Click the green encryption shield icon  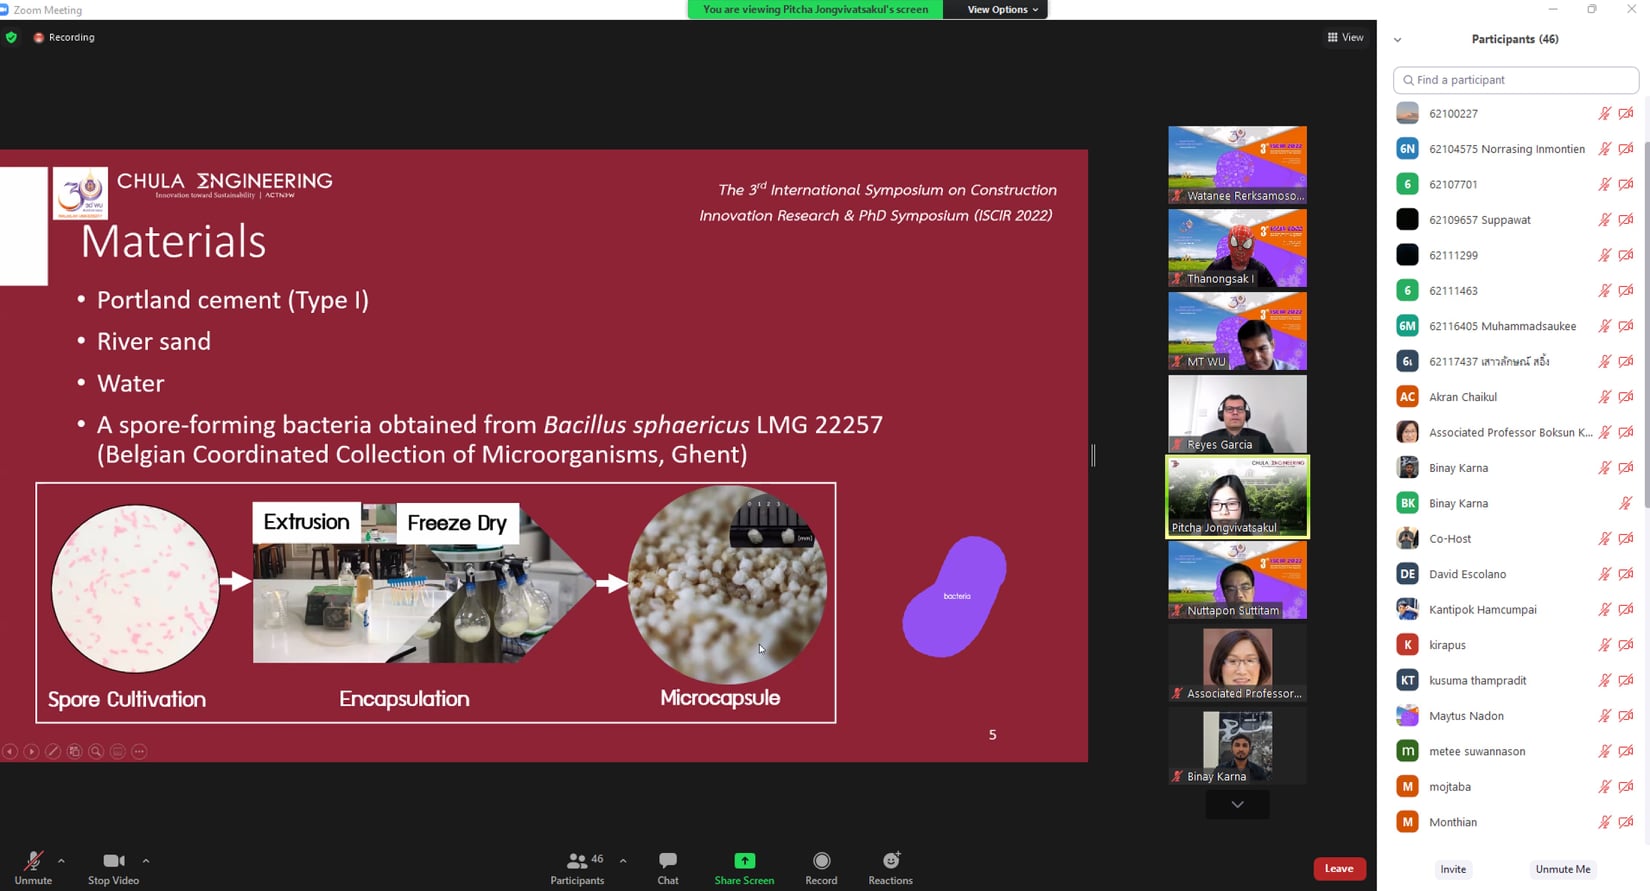(x=11, y=37)
